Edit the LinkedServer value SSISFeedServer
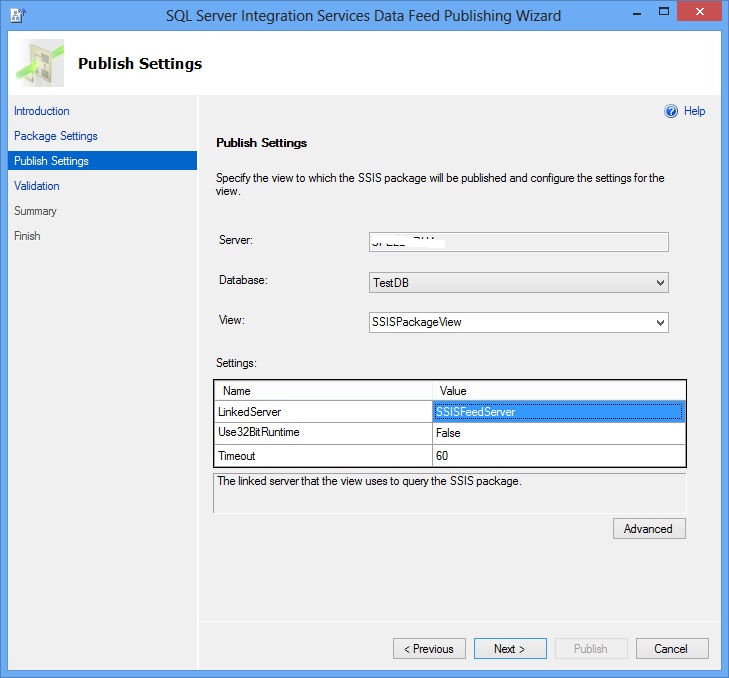Screen dimensions: 729x678 tap(558, 411)
